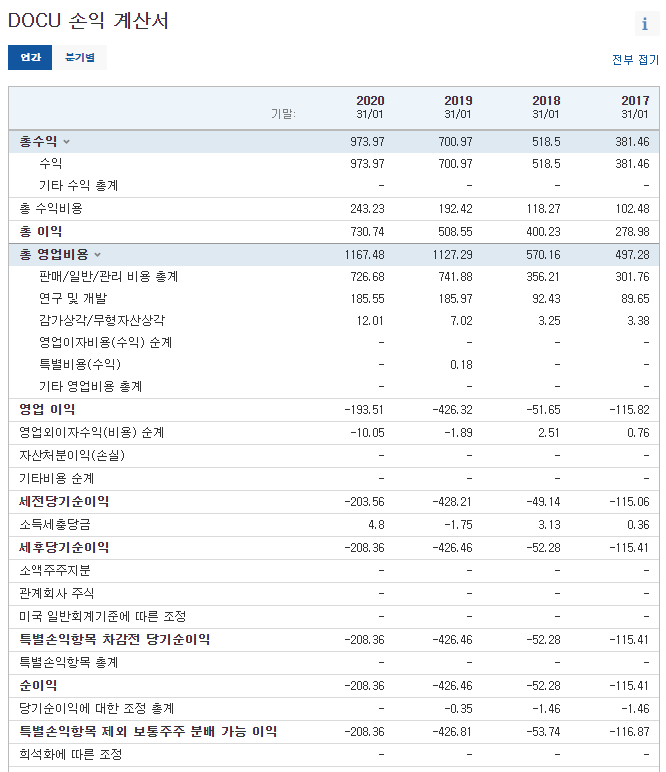Screen dimensions: 666x772
Task: Click the 기타 영업비용 총계 label
Action: [x=91, y=386]
